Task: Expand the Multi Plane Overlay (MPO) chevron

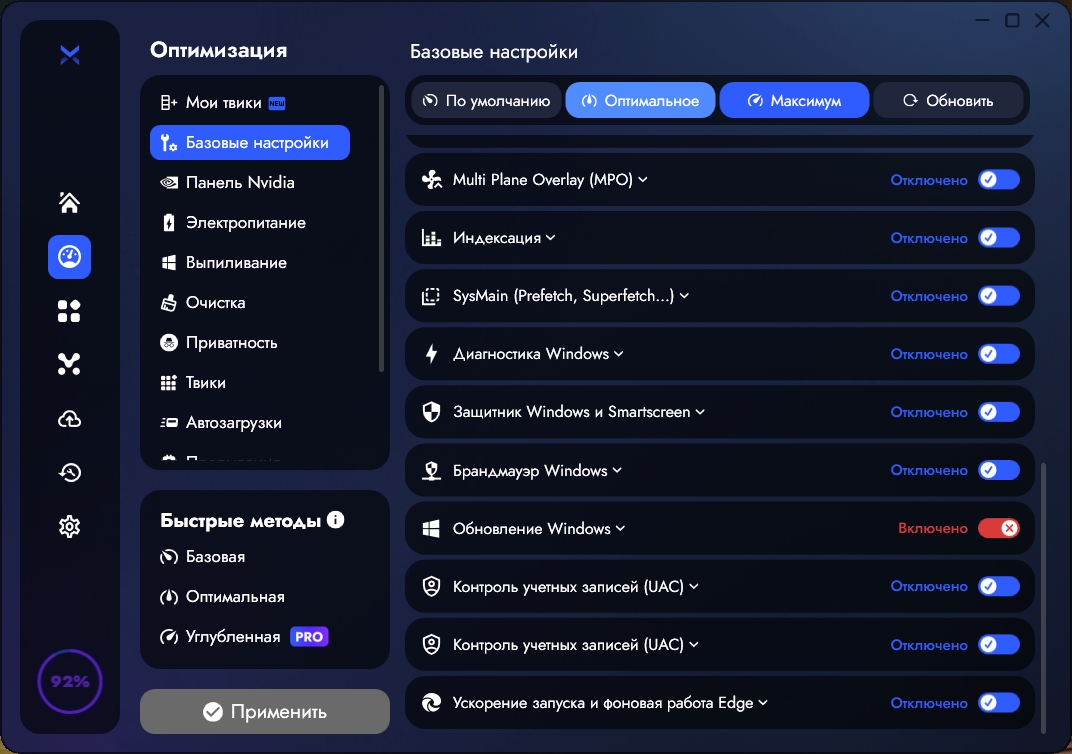Action: tap(643, 180)
